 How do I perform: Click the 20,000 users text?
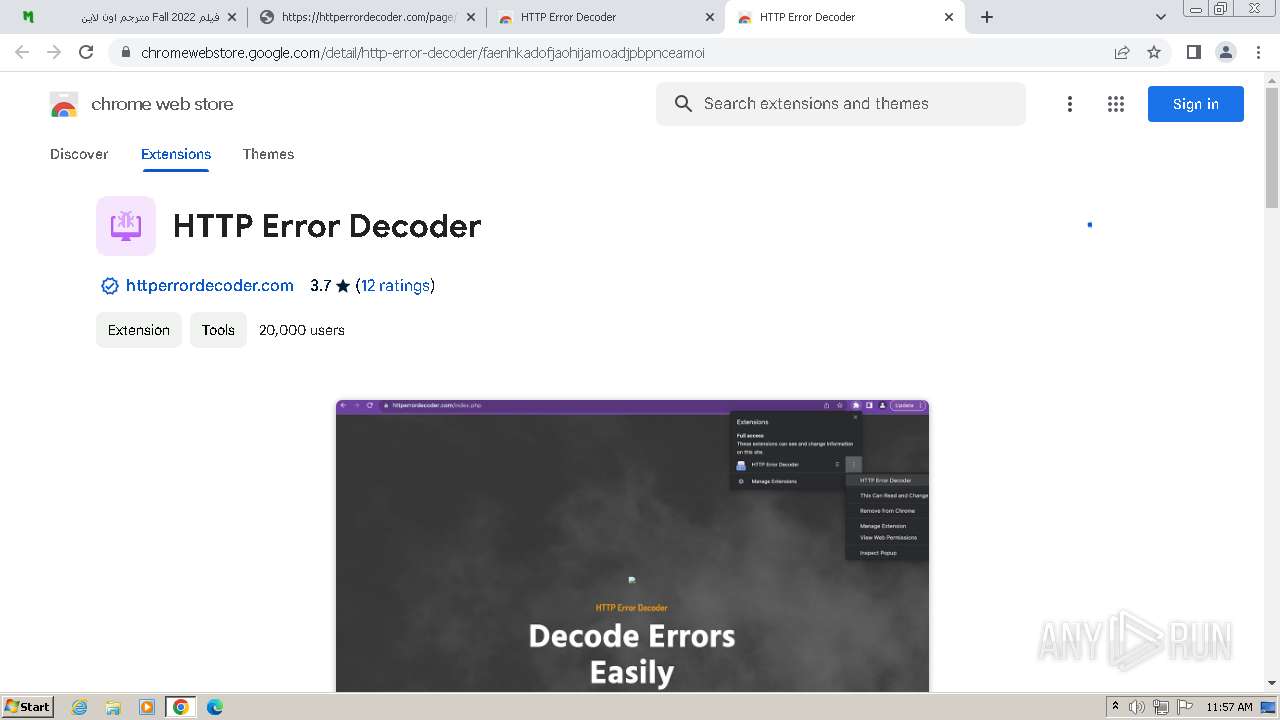(x=302, y=330)
